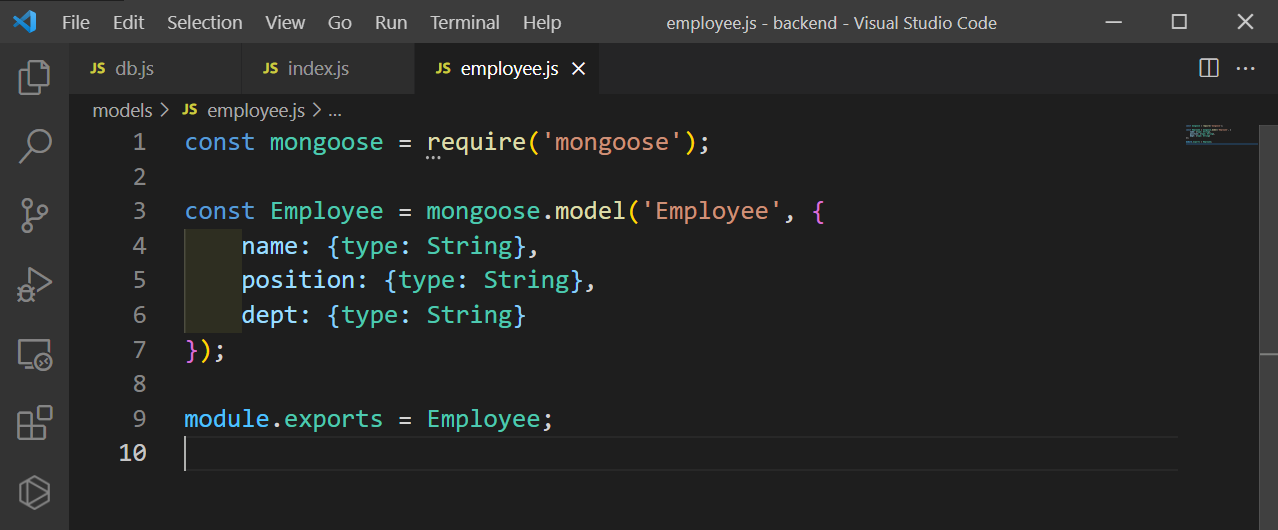Open the File menu
The height and width of the screenshot is (530, 1278).
click(x=75, y=22)
